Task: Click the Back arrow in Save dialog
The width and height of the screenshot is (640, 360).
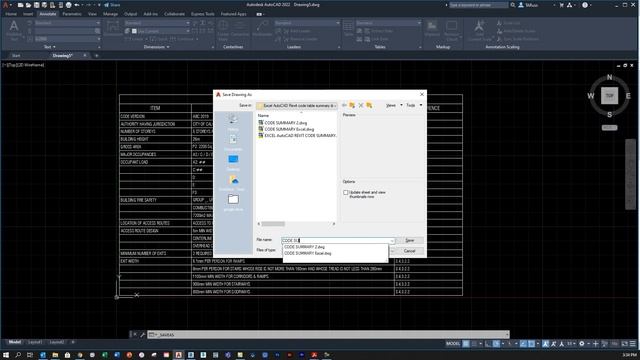Action: 344,105
